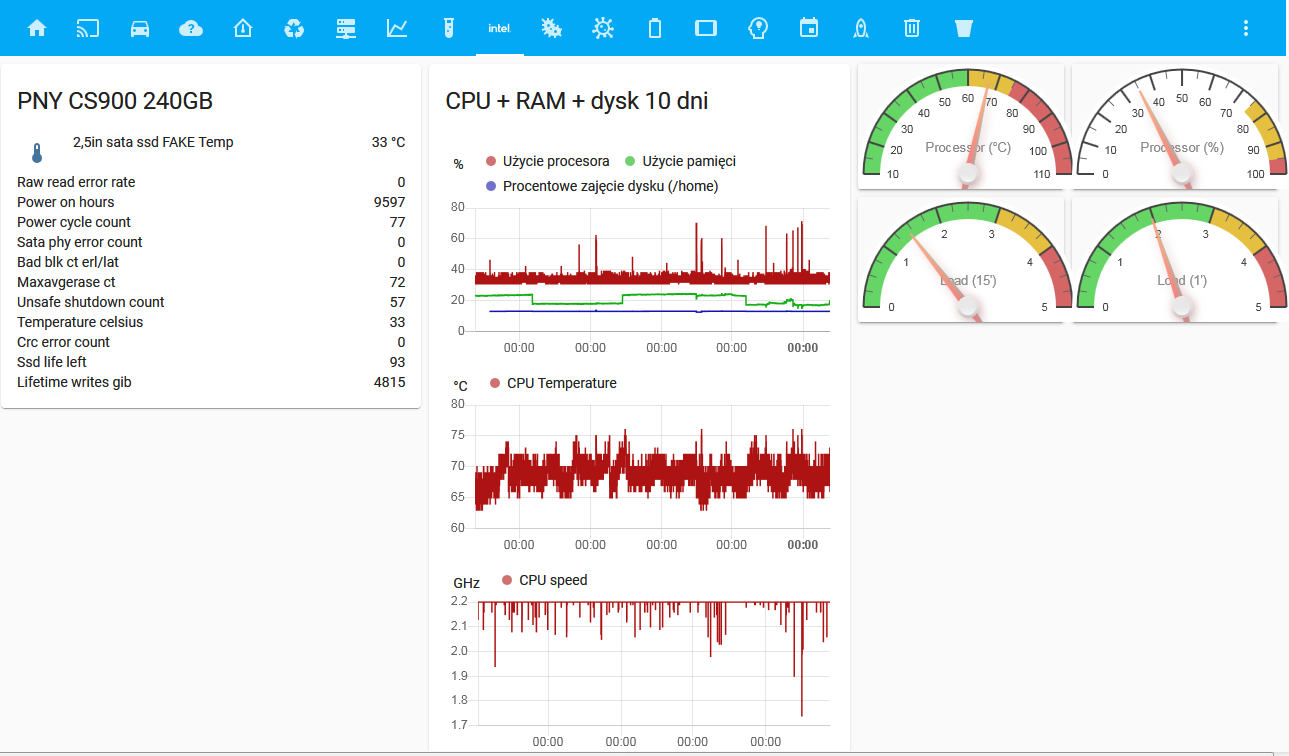1289x756 pixels.
Task: Click the Ssd life left row
Action: [211, 362]
